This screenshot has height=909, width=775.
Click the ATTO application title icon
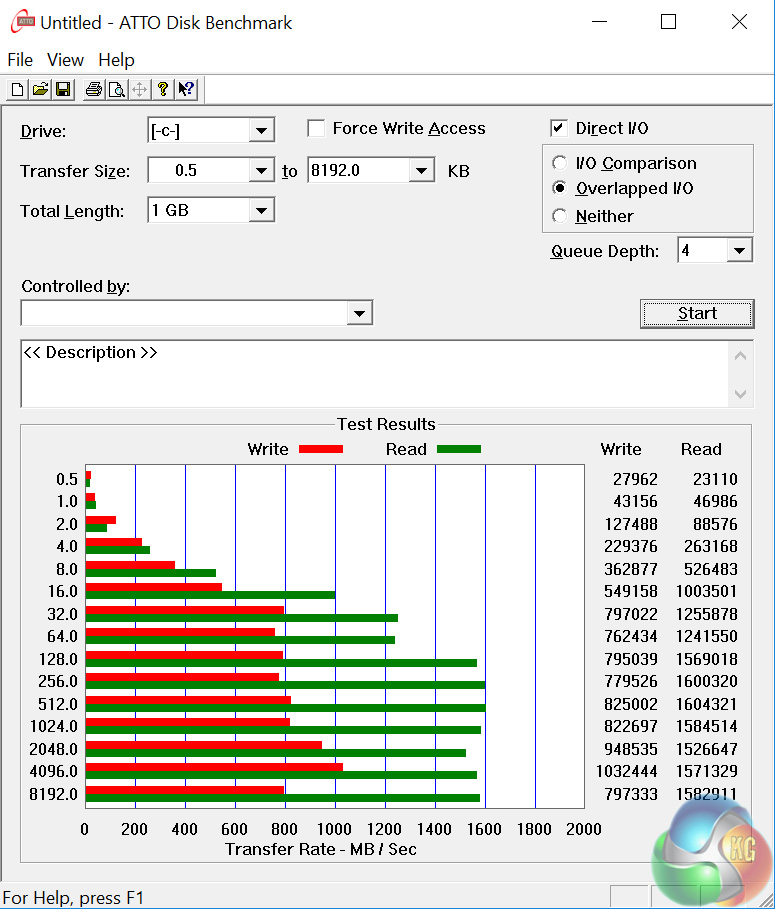pos(23,22)
